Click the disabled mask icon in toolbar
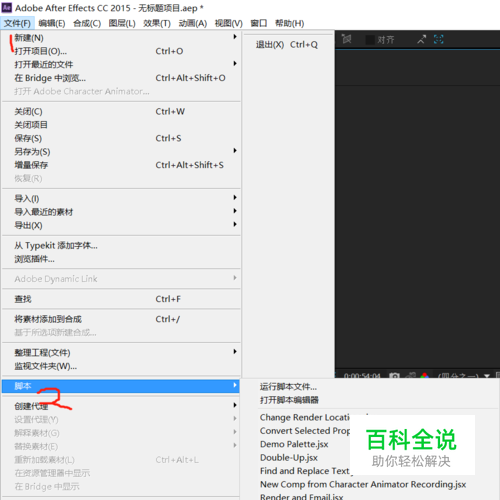The height and width of the screenshot is (500, 500). tap(347, 39)
